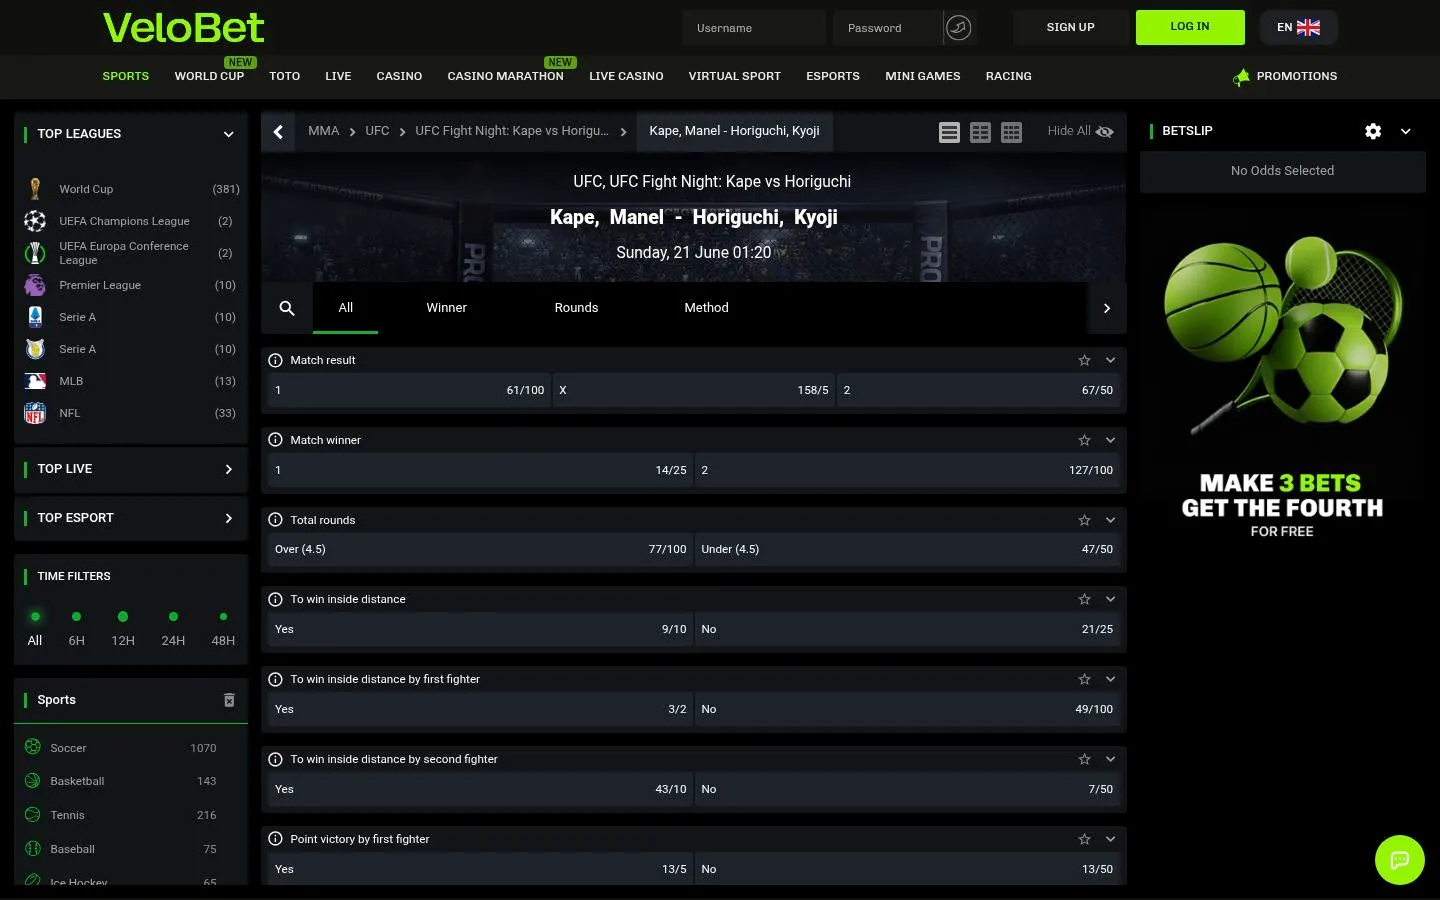
Task: Click the Sign Up button
Action: point(1070,27)
